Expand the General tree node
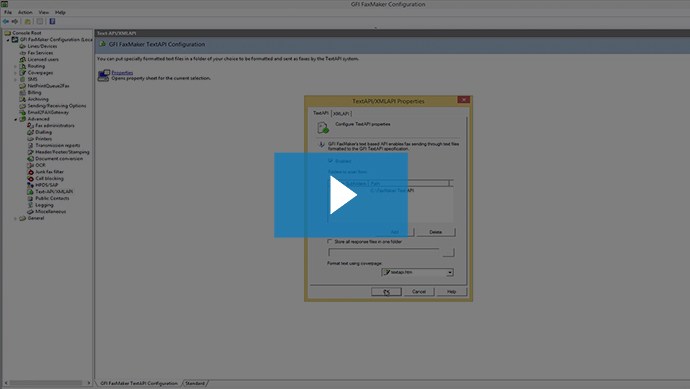690x389 pixels. [x=15, y=218]
